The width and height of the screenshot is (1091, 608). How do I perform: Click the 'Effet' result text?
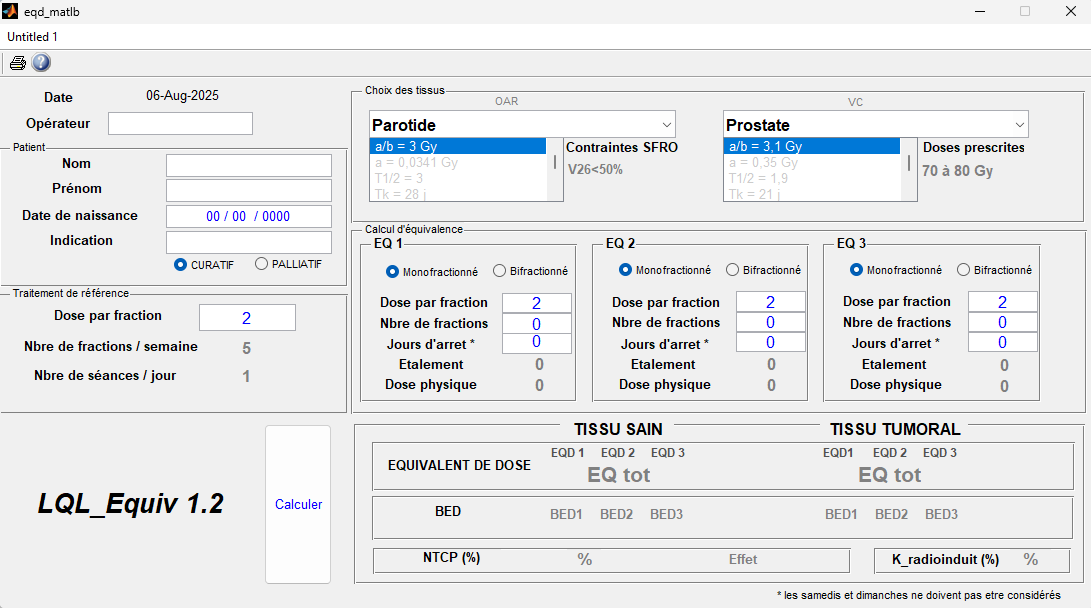743,559
